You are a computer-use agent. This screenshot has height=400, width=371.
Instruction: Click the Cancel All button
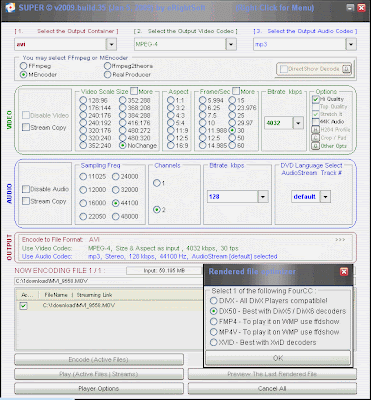click(x=272, y=389)
